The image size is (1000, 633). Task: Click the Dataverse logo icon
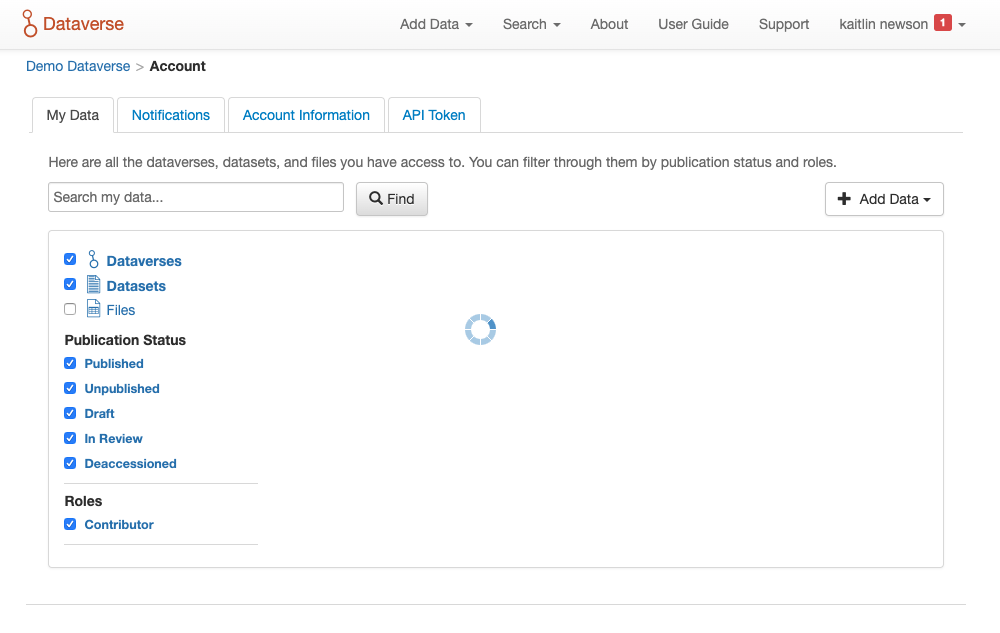29,24
